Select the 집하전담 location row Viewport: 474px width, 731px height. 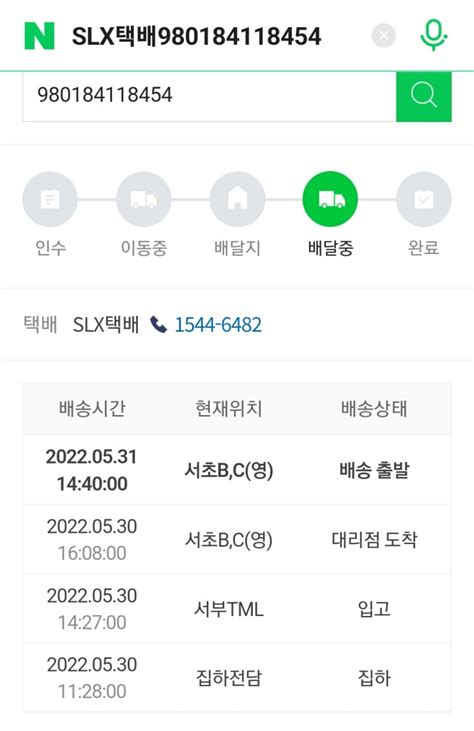coord(237,677)
